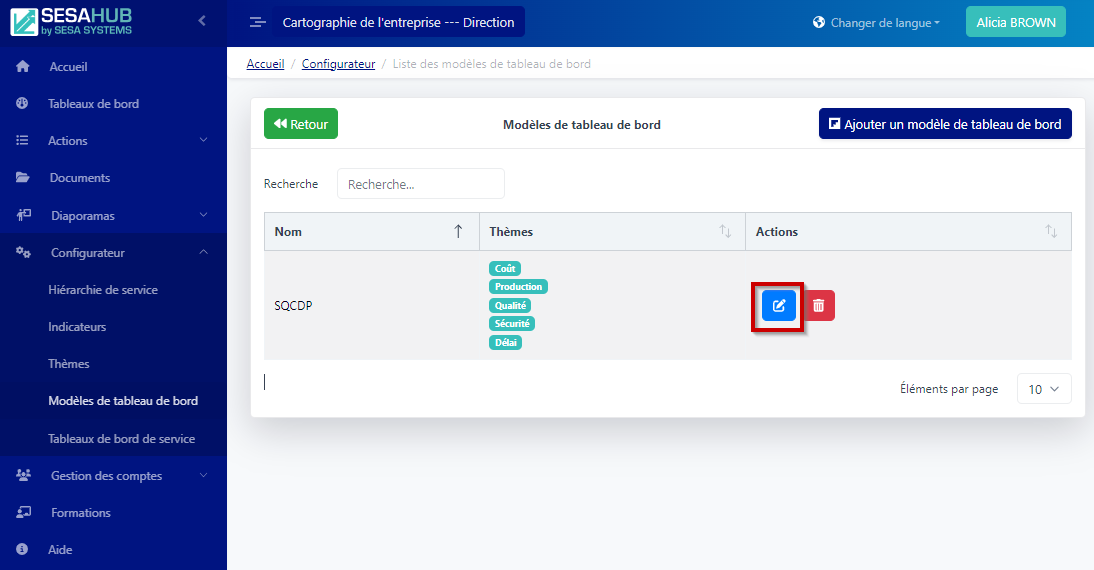Screen dimensions: 1094x570
Task: Click the Formations icon in sidebar
Action: click(x=23, y=512)
